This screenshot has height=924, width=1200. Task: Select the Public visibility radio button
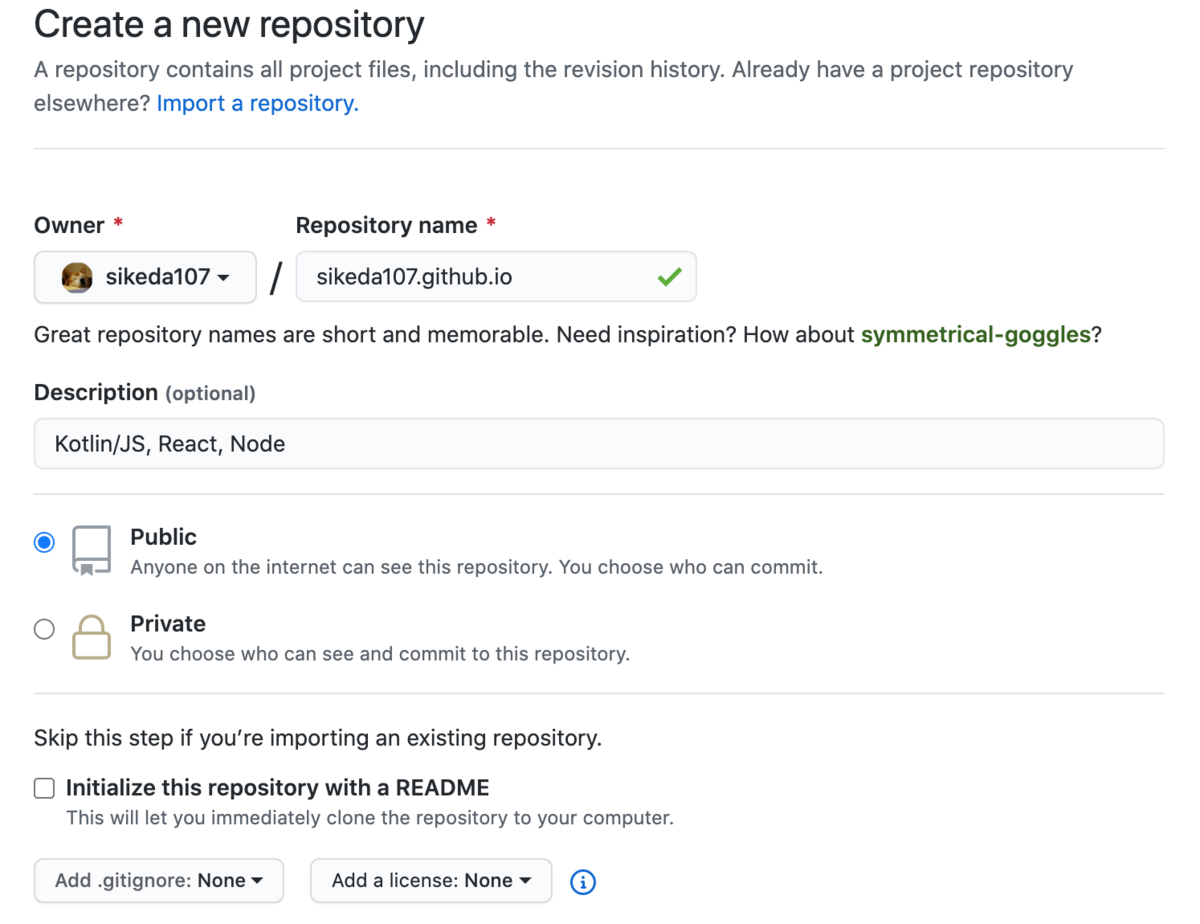point(43,541)
